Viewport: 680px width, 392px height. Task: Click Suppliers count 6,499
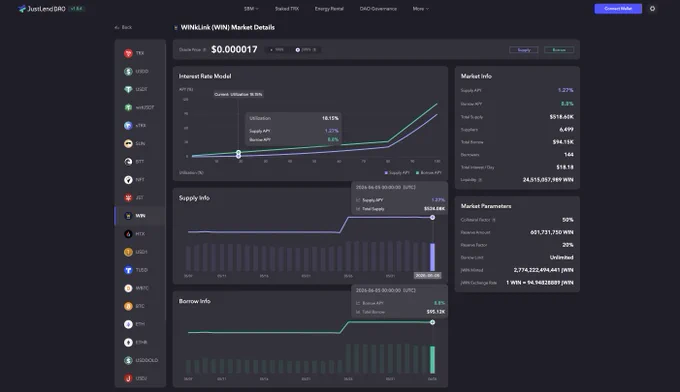566,130
